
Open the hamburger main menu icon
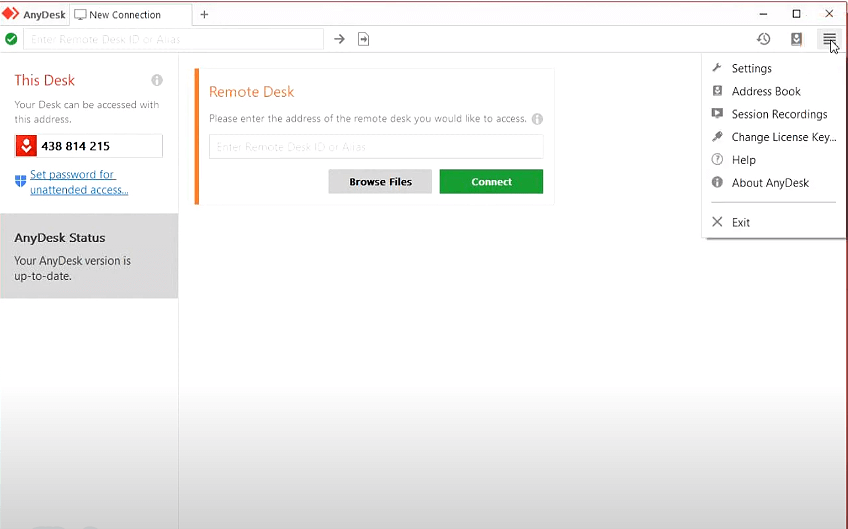(x=829, y=39)
